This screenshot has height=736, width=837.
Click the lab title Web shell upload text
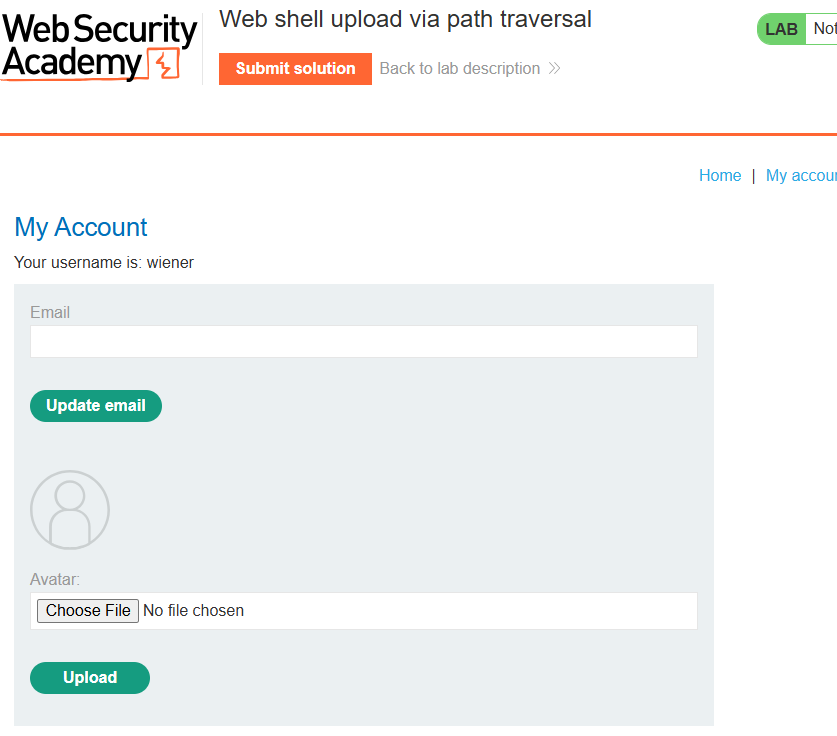tap(405, 20)
